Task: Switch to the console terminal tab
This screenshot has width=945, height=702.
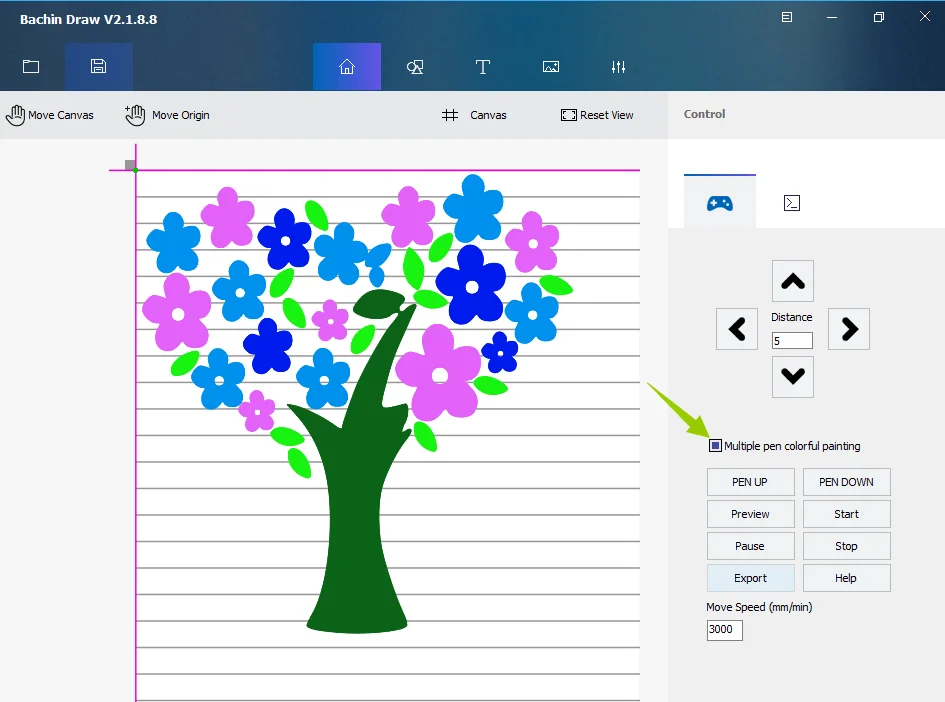Action: (x=791, y=203)
